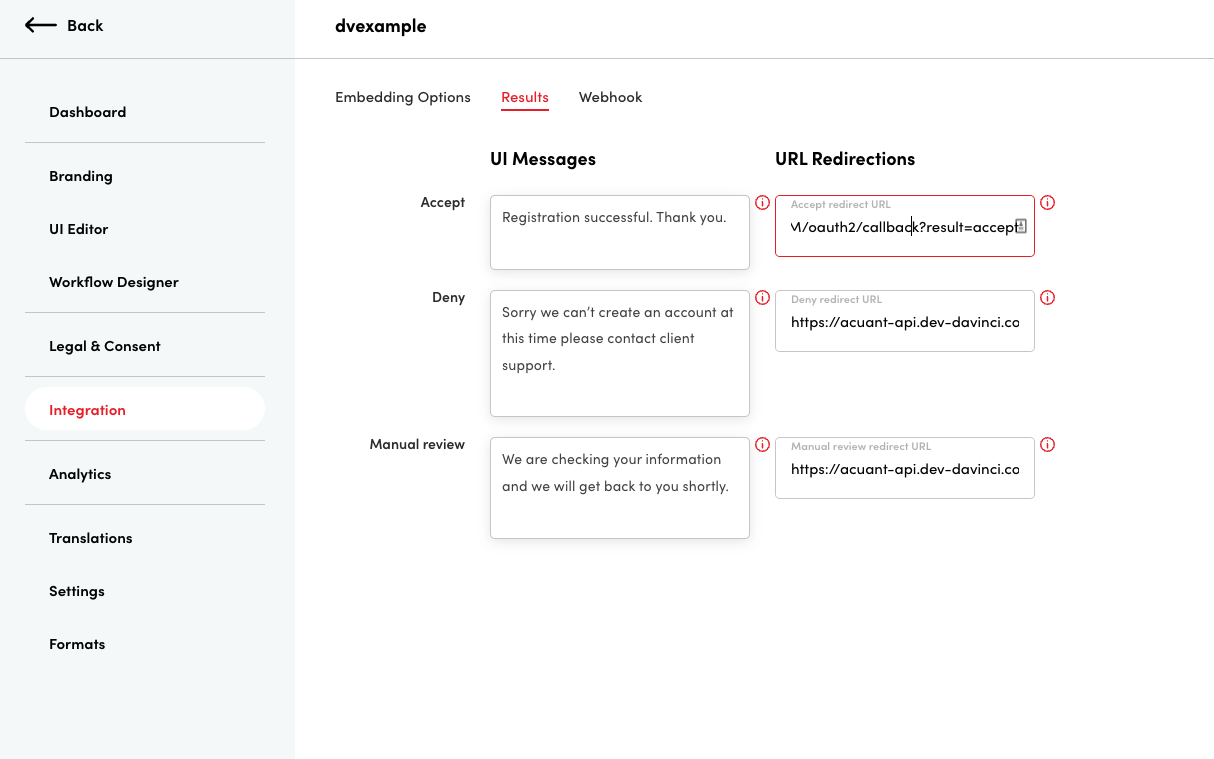Viewport: 1214px width, 759px height.
Task: Go back using the Back arrow
Action: pyautogui.click(x=64, y=26)
